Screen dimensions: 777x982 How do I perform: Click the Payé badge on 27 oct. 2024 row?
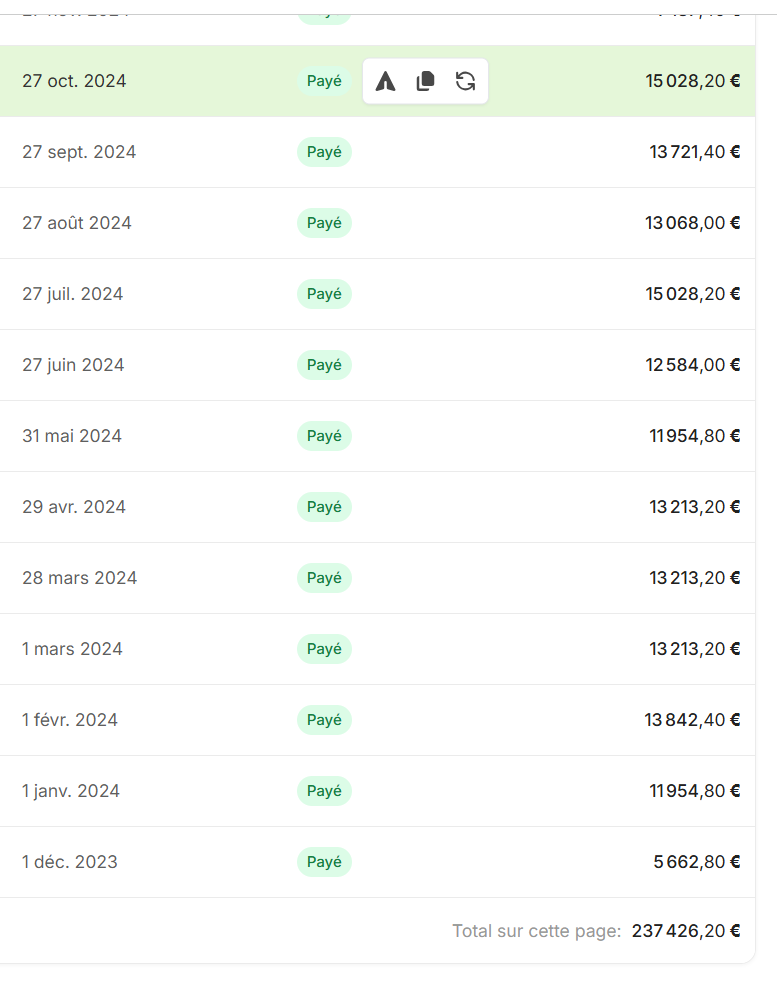324,81
